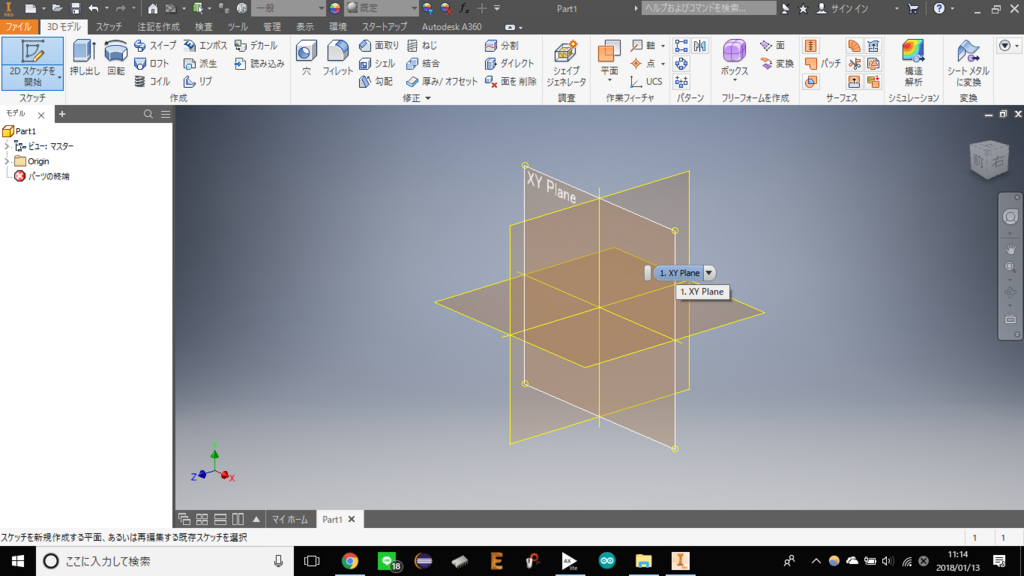Click the ViewCube in the viewport
This screenshot has height=576, width=1024.
pyautogui.click(x=989, y=159)
